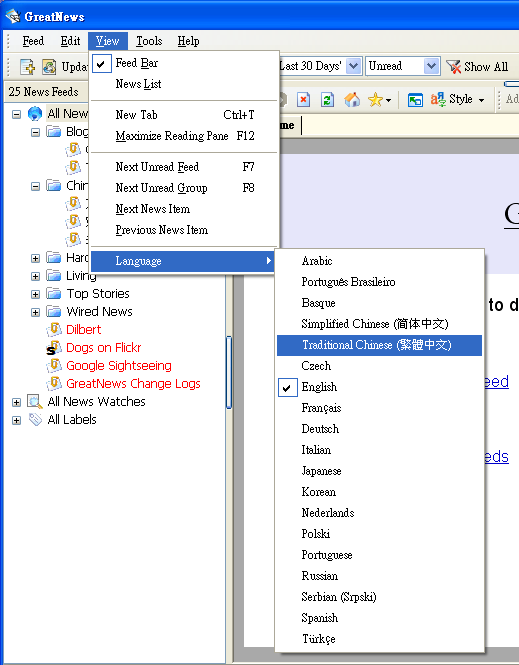
Task: Click the Add Feed toolbar icon
Action: [x=28, y=67]
